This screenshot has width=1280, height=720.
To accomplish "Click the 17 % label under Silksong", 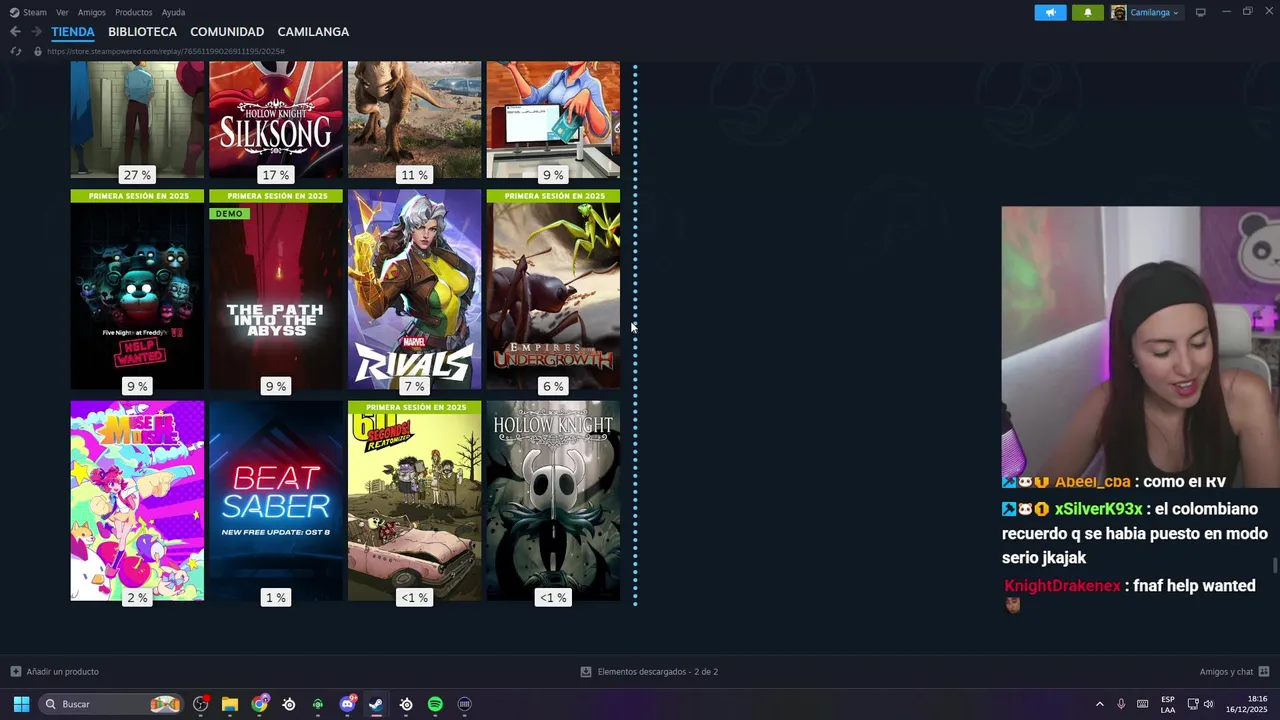I will click(x=276, y=175).
